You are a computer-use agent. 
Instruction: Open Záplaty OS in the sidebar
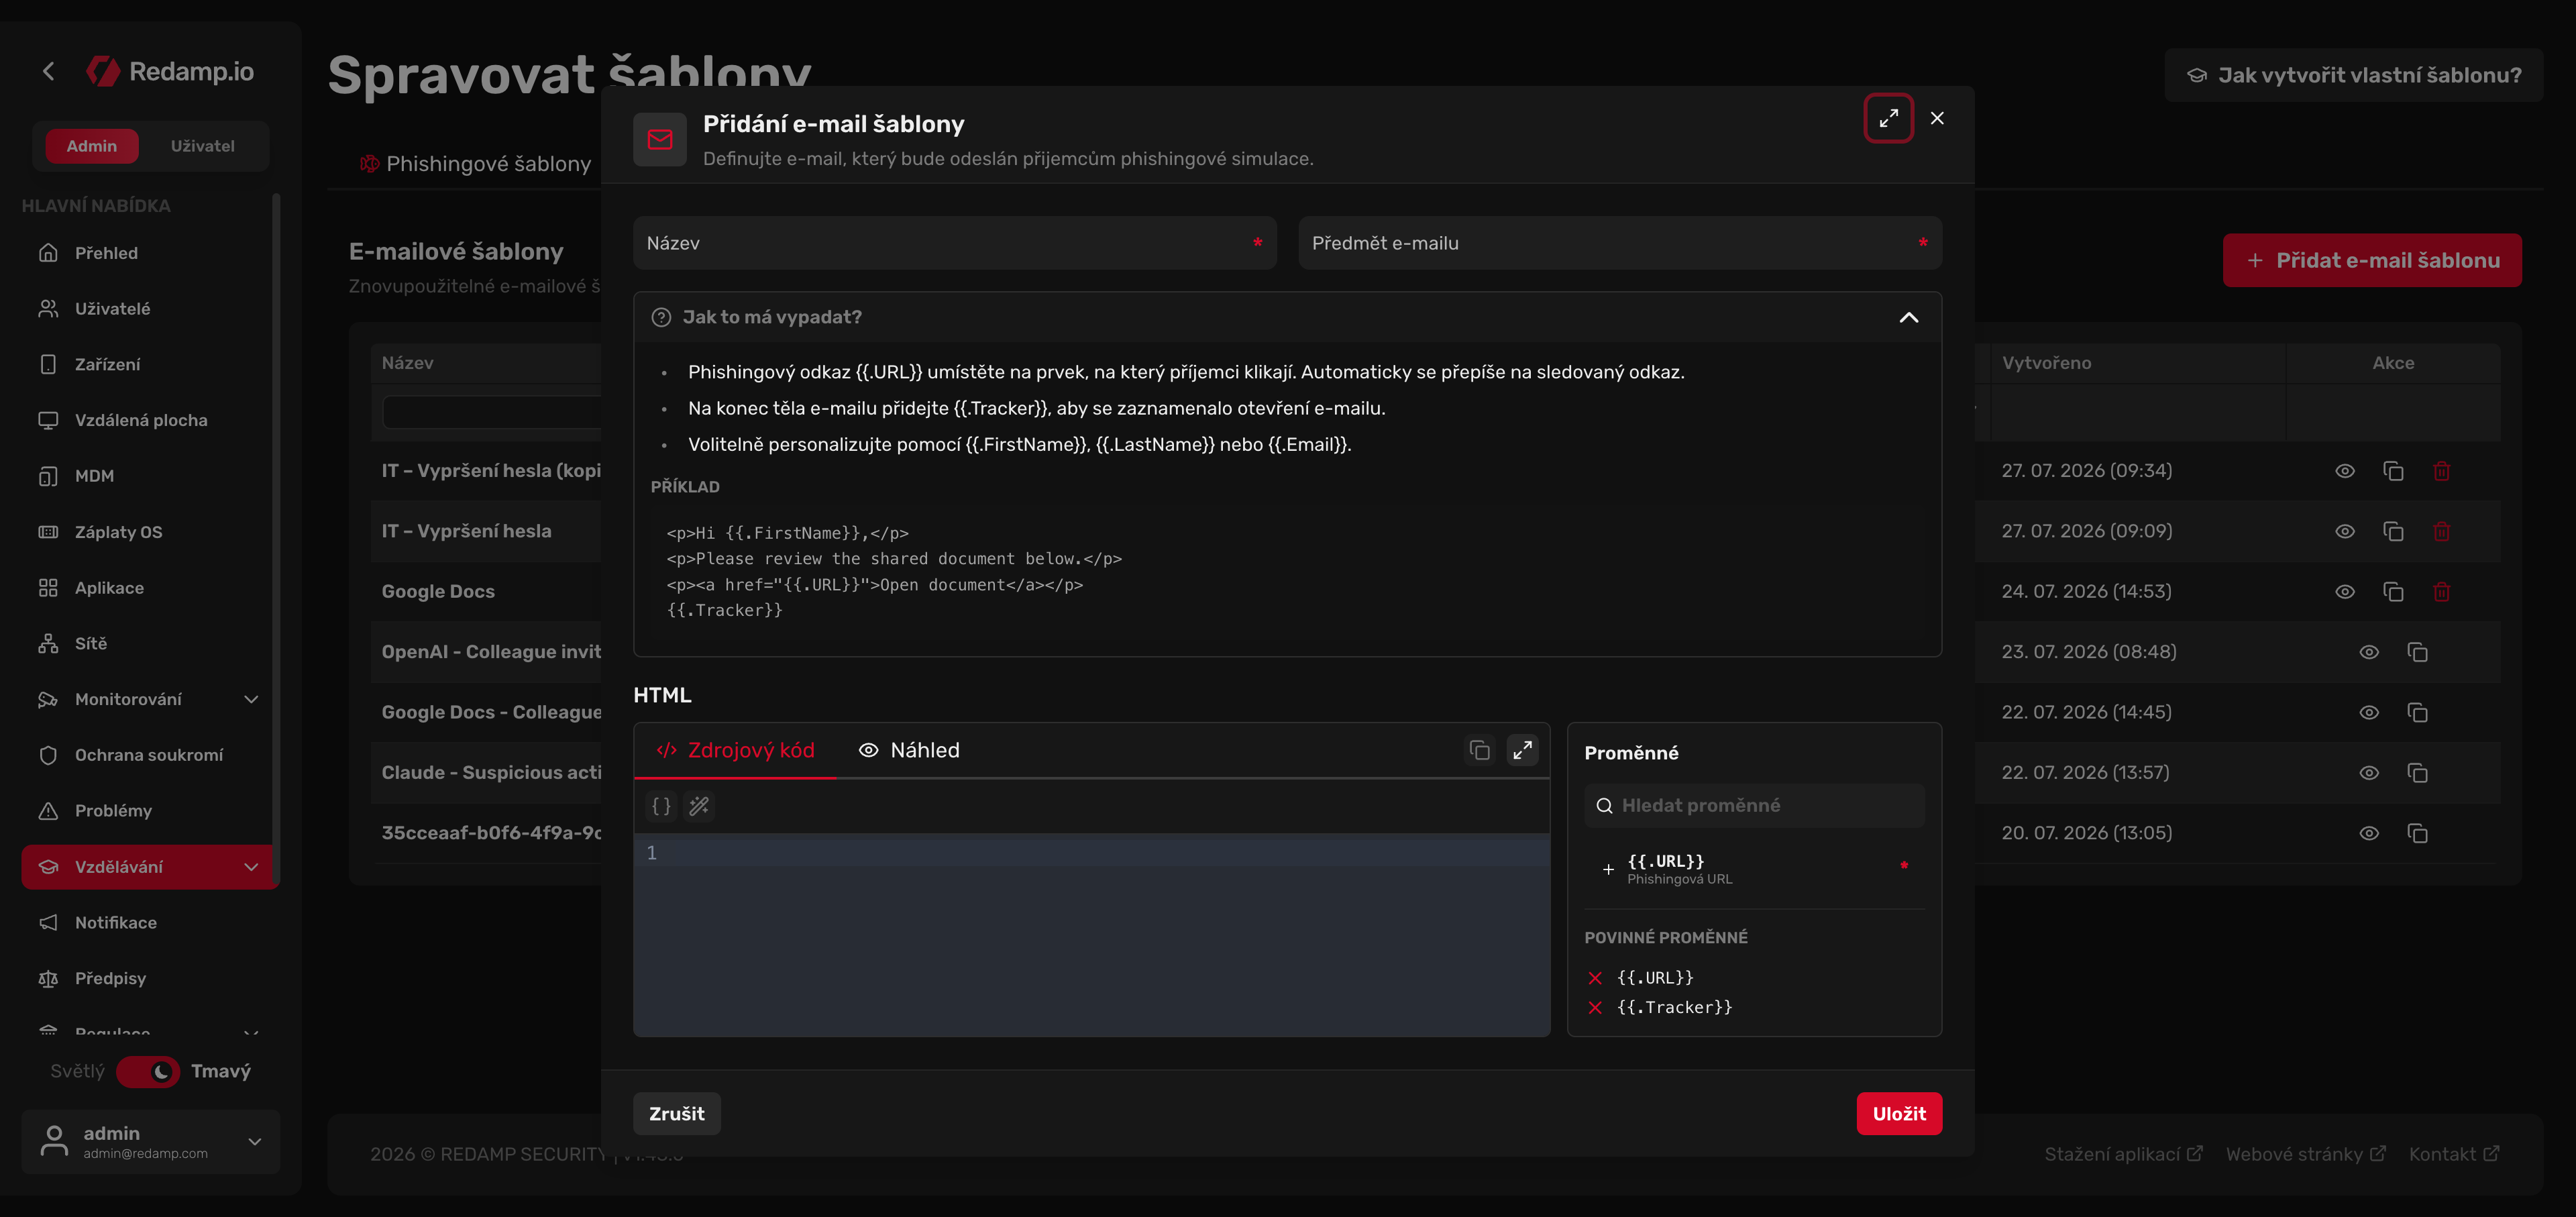(x=148, y=532)
